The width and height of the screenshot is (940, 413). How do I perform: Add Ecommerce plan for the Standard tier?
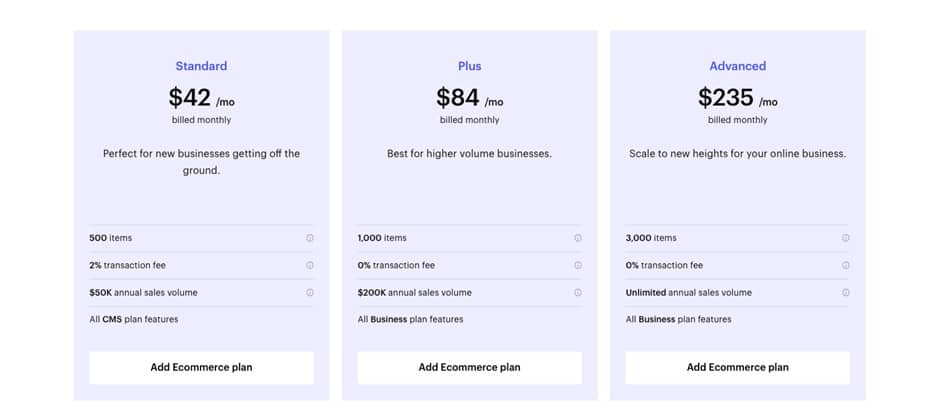coord(201,367)
